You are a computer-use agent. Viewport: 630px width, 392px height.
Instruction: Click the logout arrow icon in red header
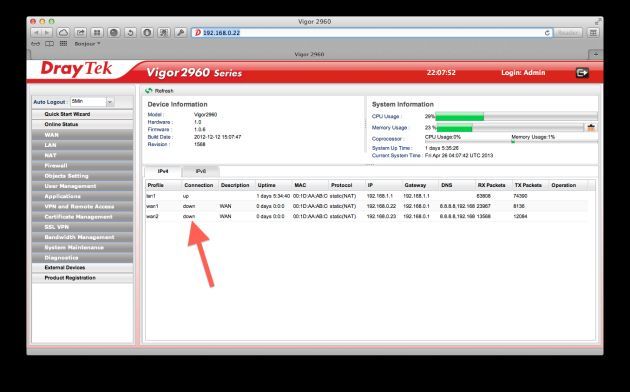(582, 73)
